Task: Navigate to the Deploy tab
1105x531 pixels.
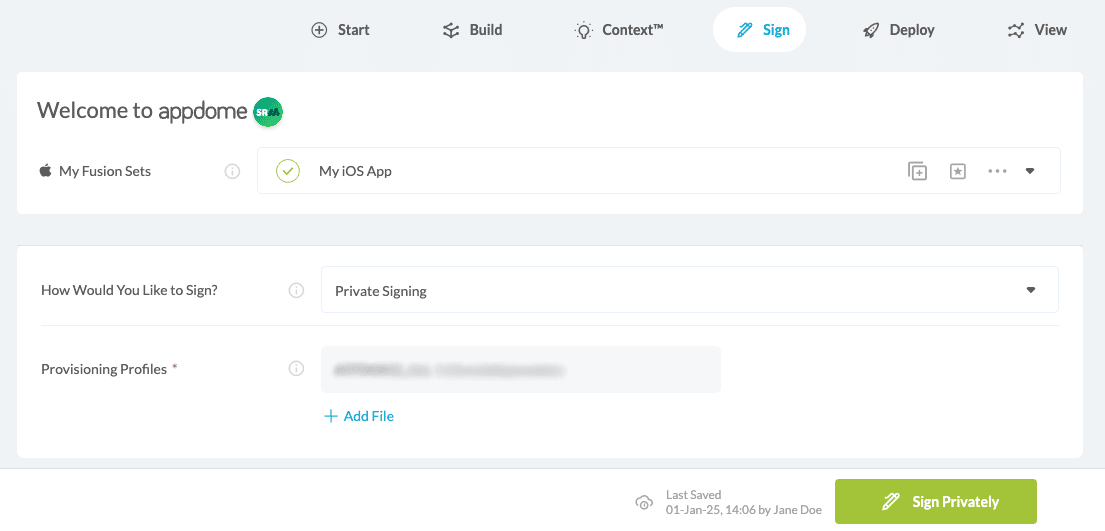Action: pos(898,30)
